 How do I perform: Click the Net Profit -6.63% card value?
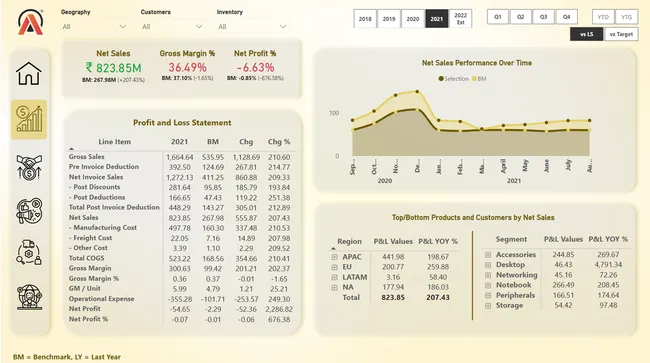pyautogui.click(x=255, y=67)
